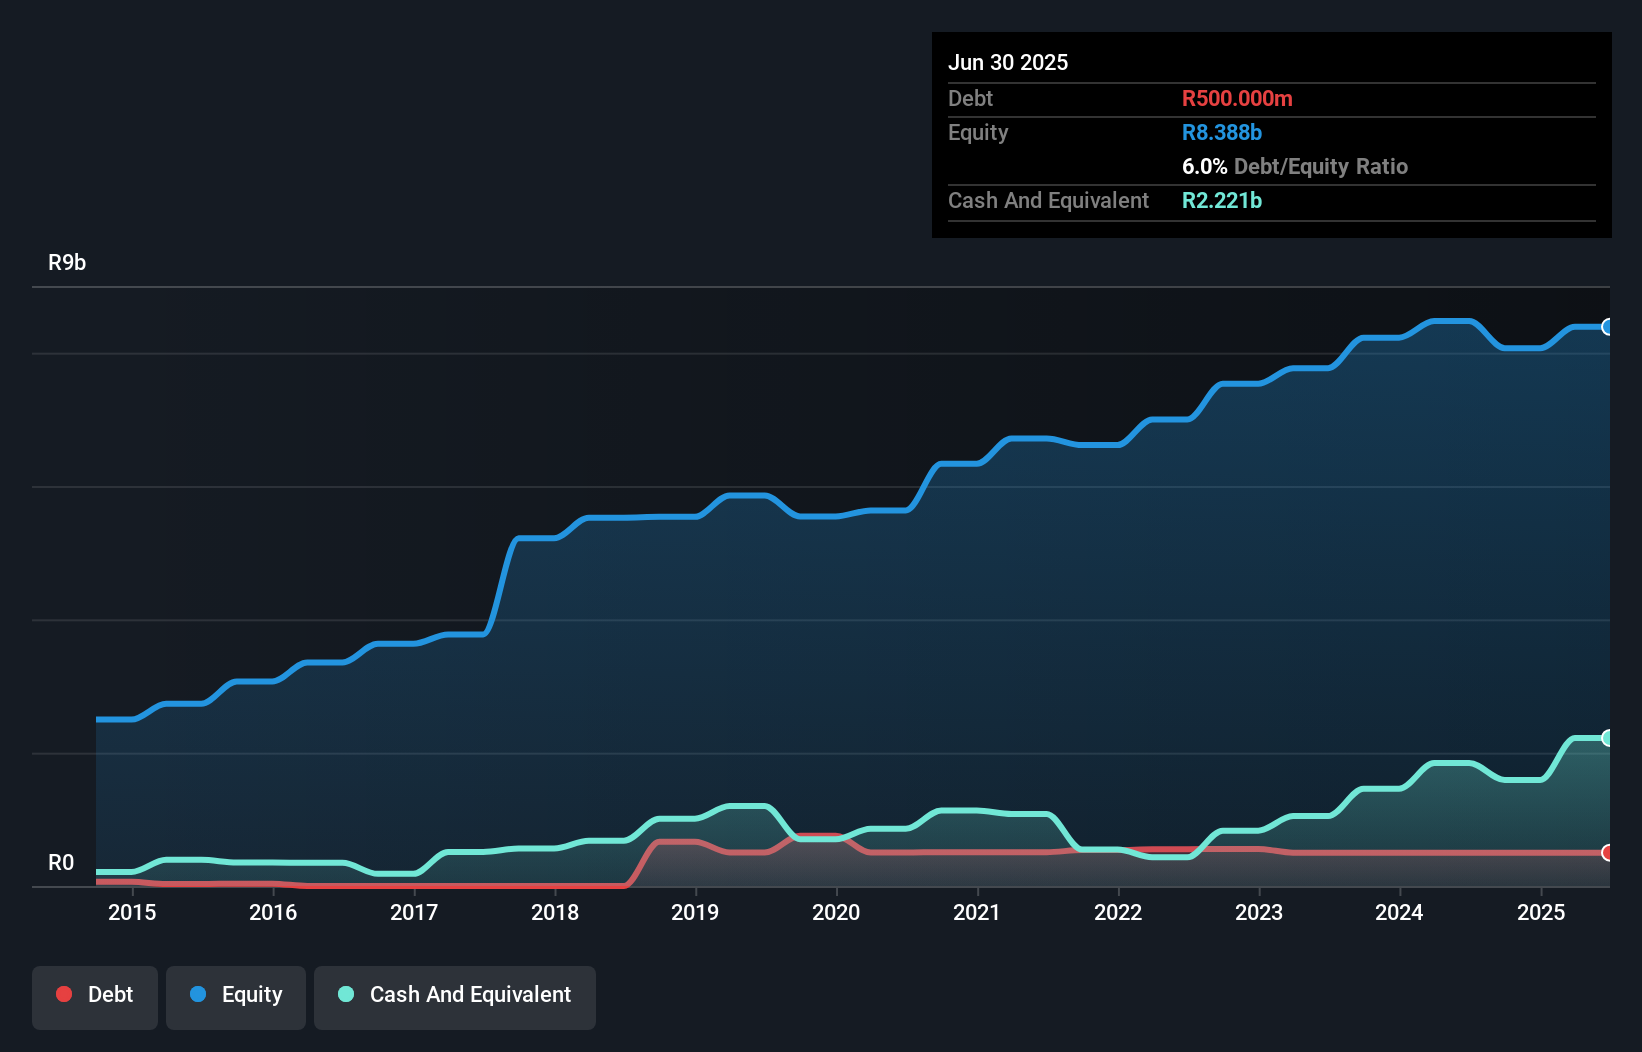Click the R0 axis label
Image resolution: width=1642 pixels, height=1052 pixels.
pos(63,861)
